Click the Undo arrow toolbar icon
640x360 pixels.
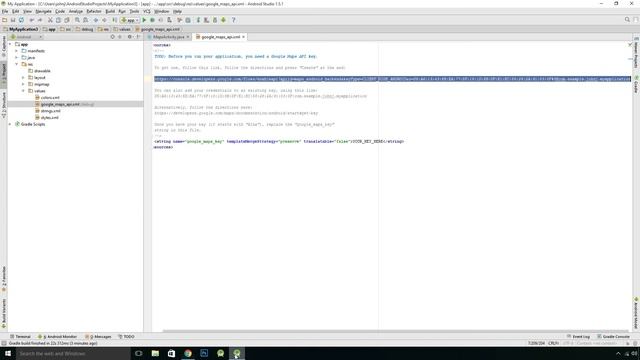(x=32, y=20)
